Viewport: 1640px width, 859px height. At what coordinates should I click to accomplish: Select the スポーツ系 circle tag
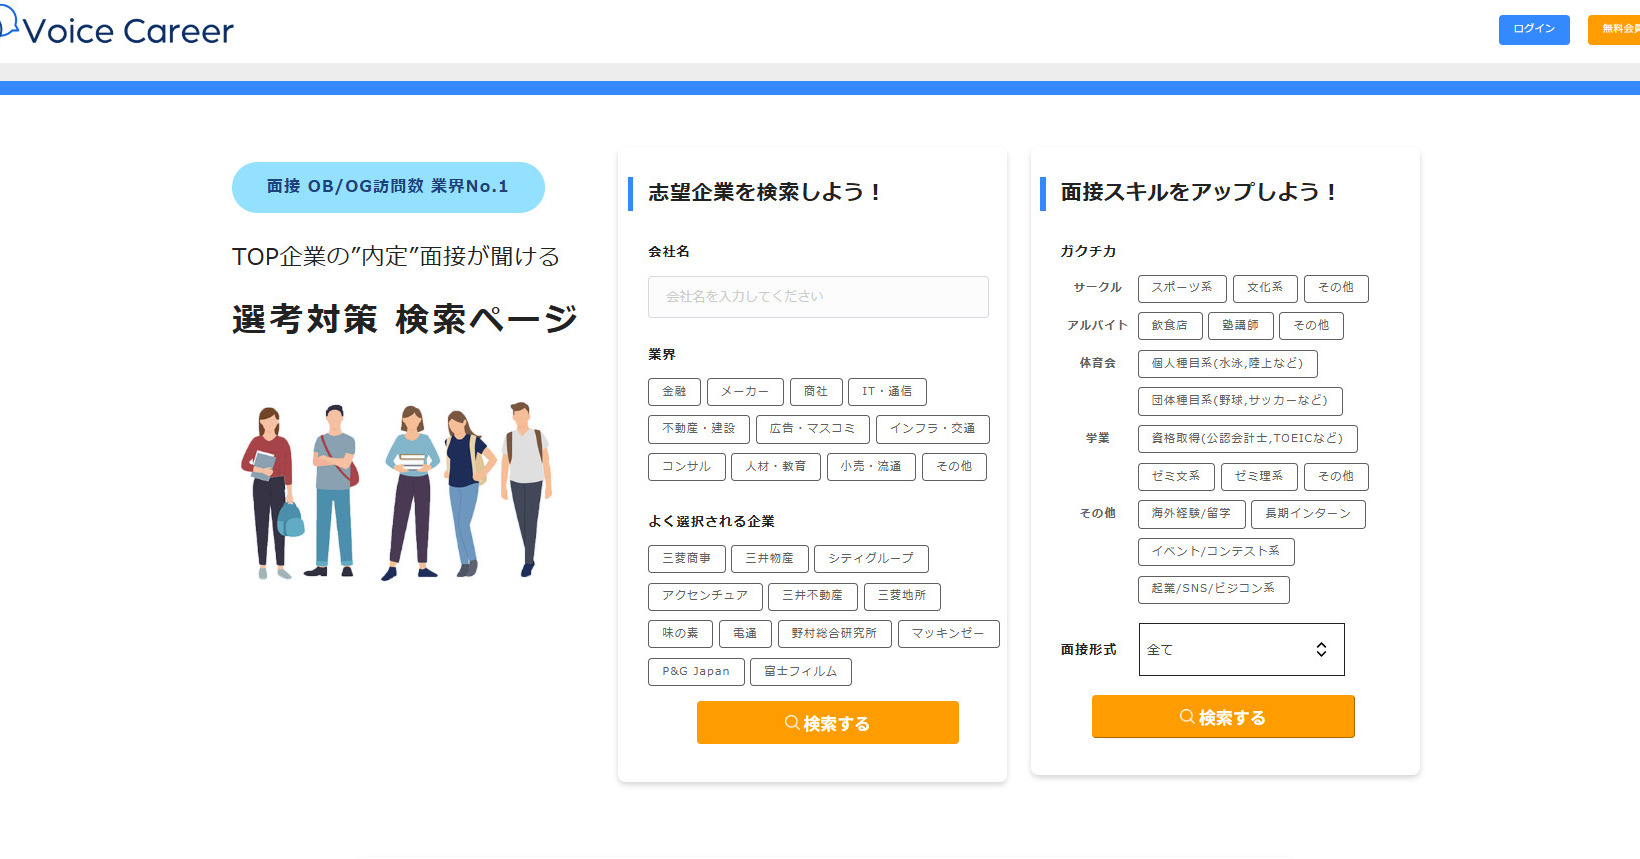click(x=1181, y=288)
